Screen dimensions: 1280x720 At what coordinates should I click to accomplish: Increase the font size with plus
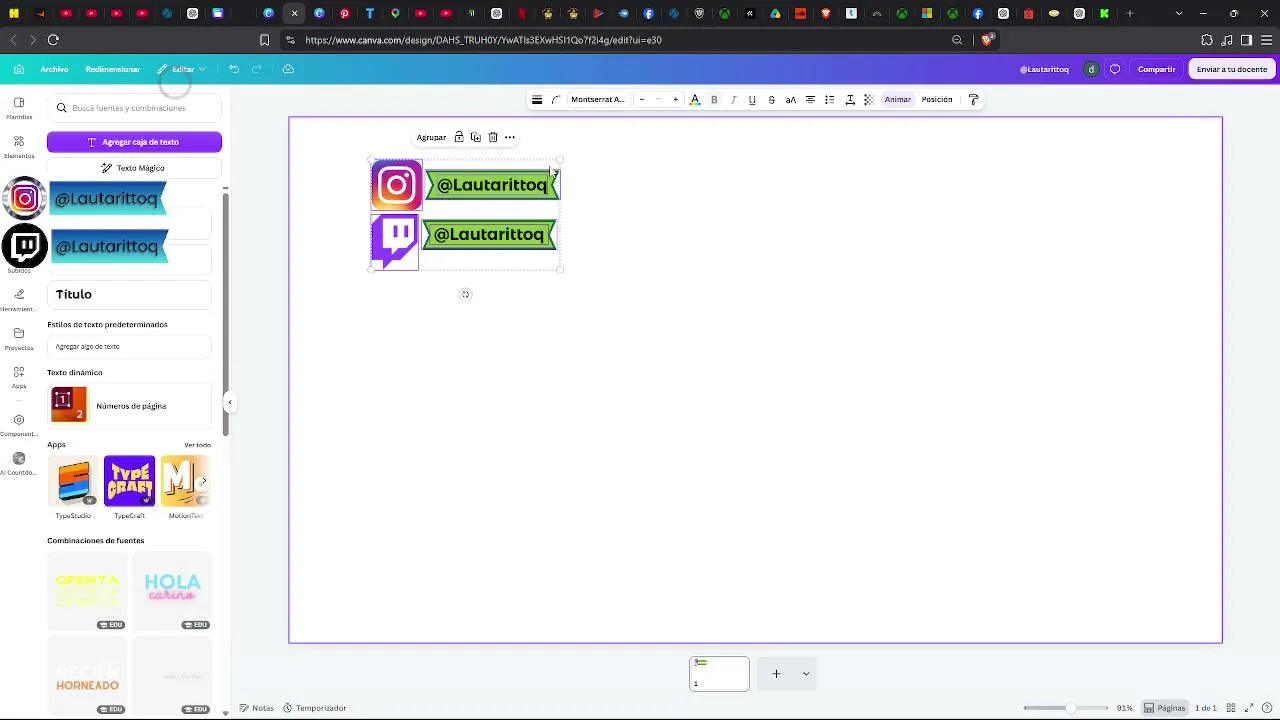tap(676, 100)
